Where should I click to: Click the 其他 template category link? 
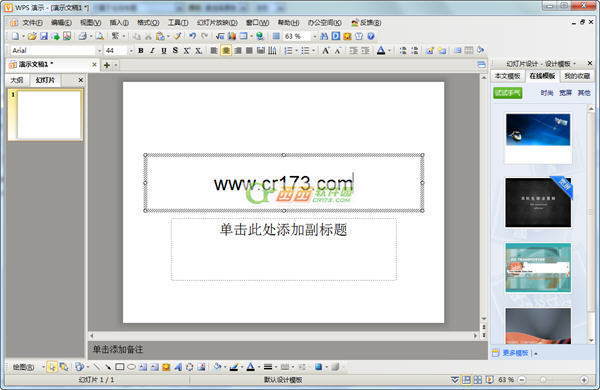pos(584,93)
